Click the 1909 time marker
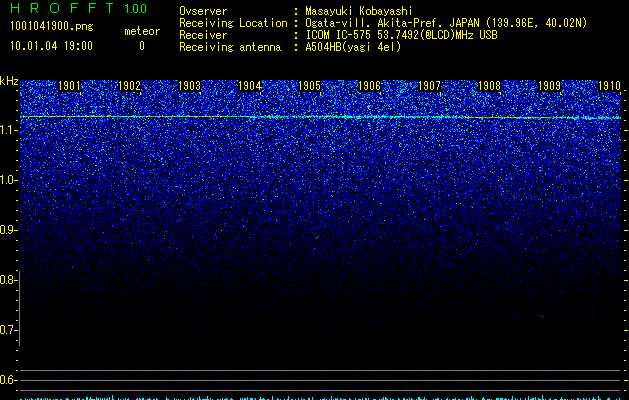The image size is (629, 400). pos(549,86)
